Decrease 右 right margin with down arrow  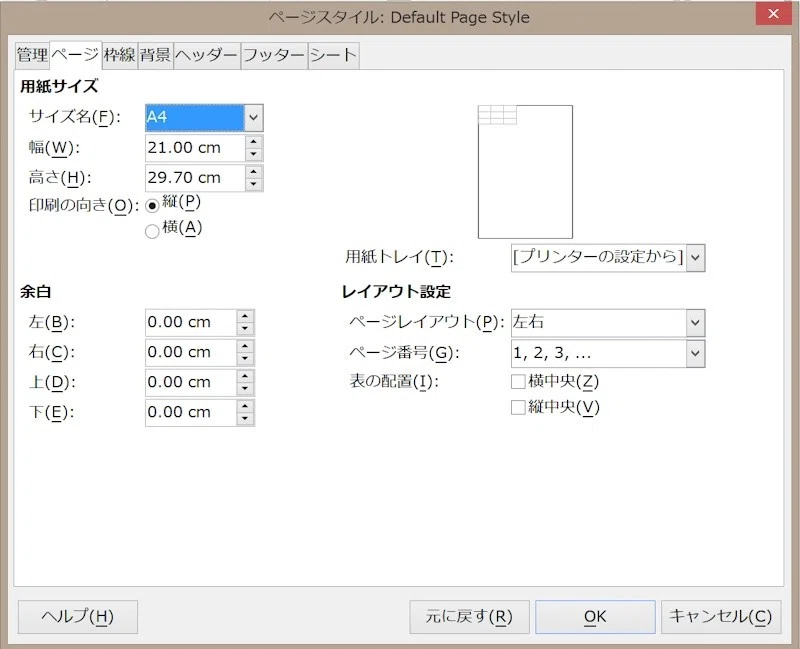point(245,359)
